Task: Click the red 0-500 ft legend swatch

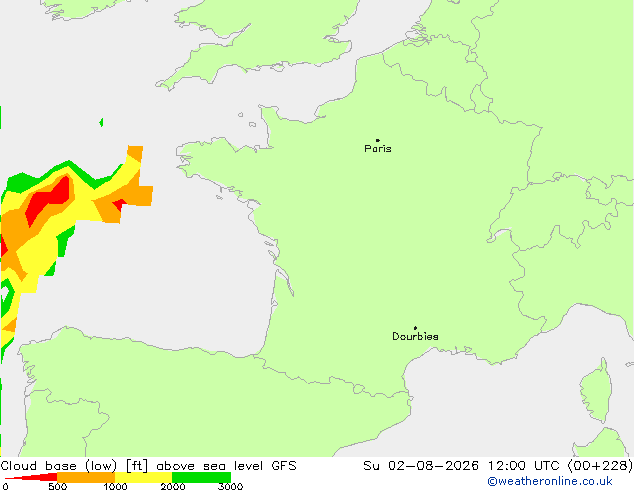Action: tap(31, 477)
